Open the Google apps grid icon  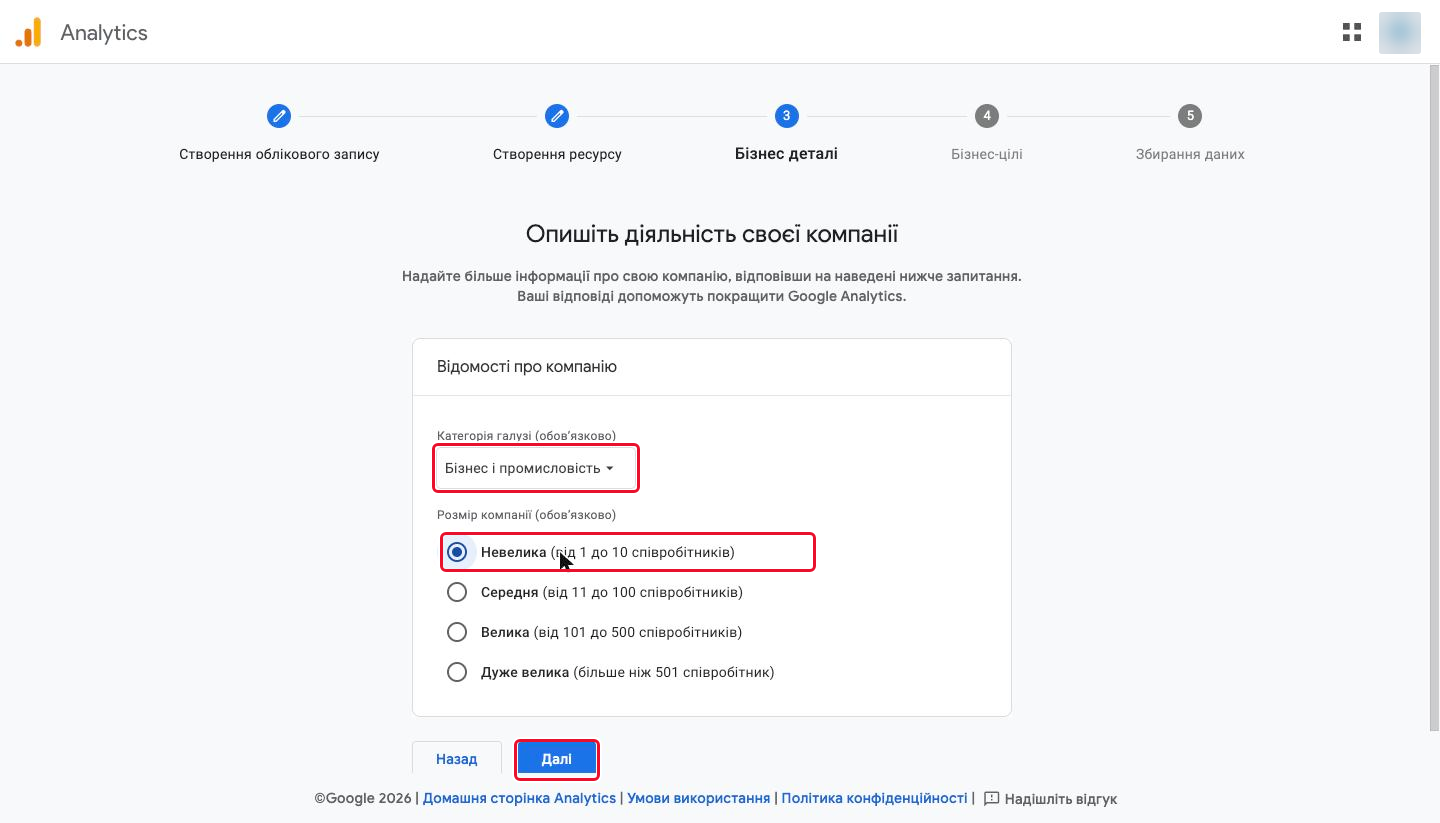coord(1352,32)
